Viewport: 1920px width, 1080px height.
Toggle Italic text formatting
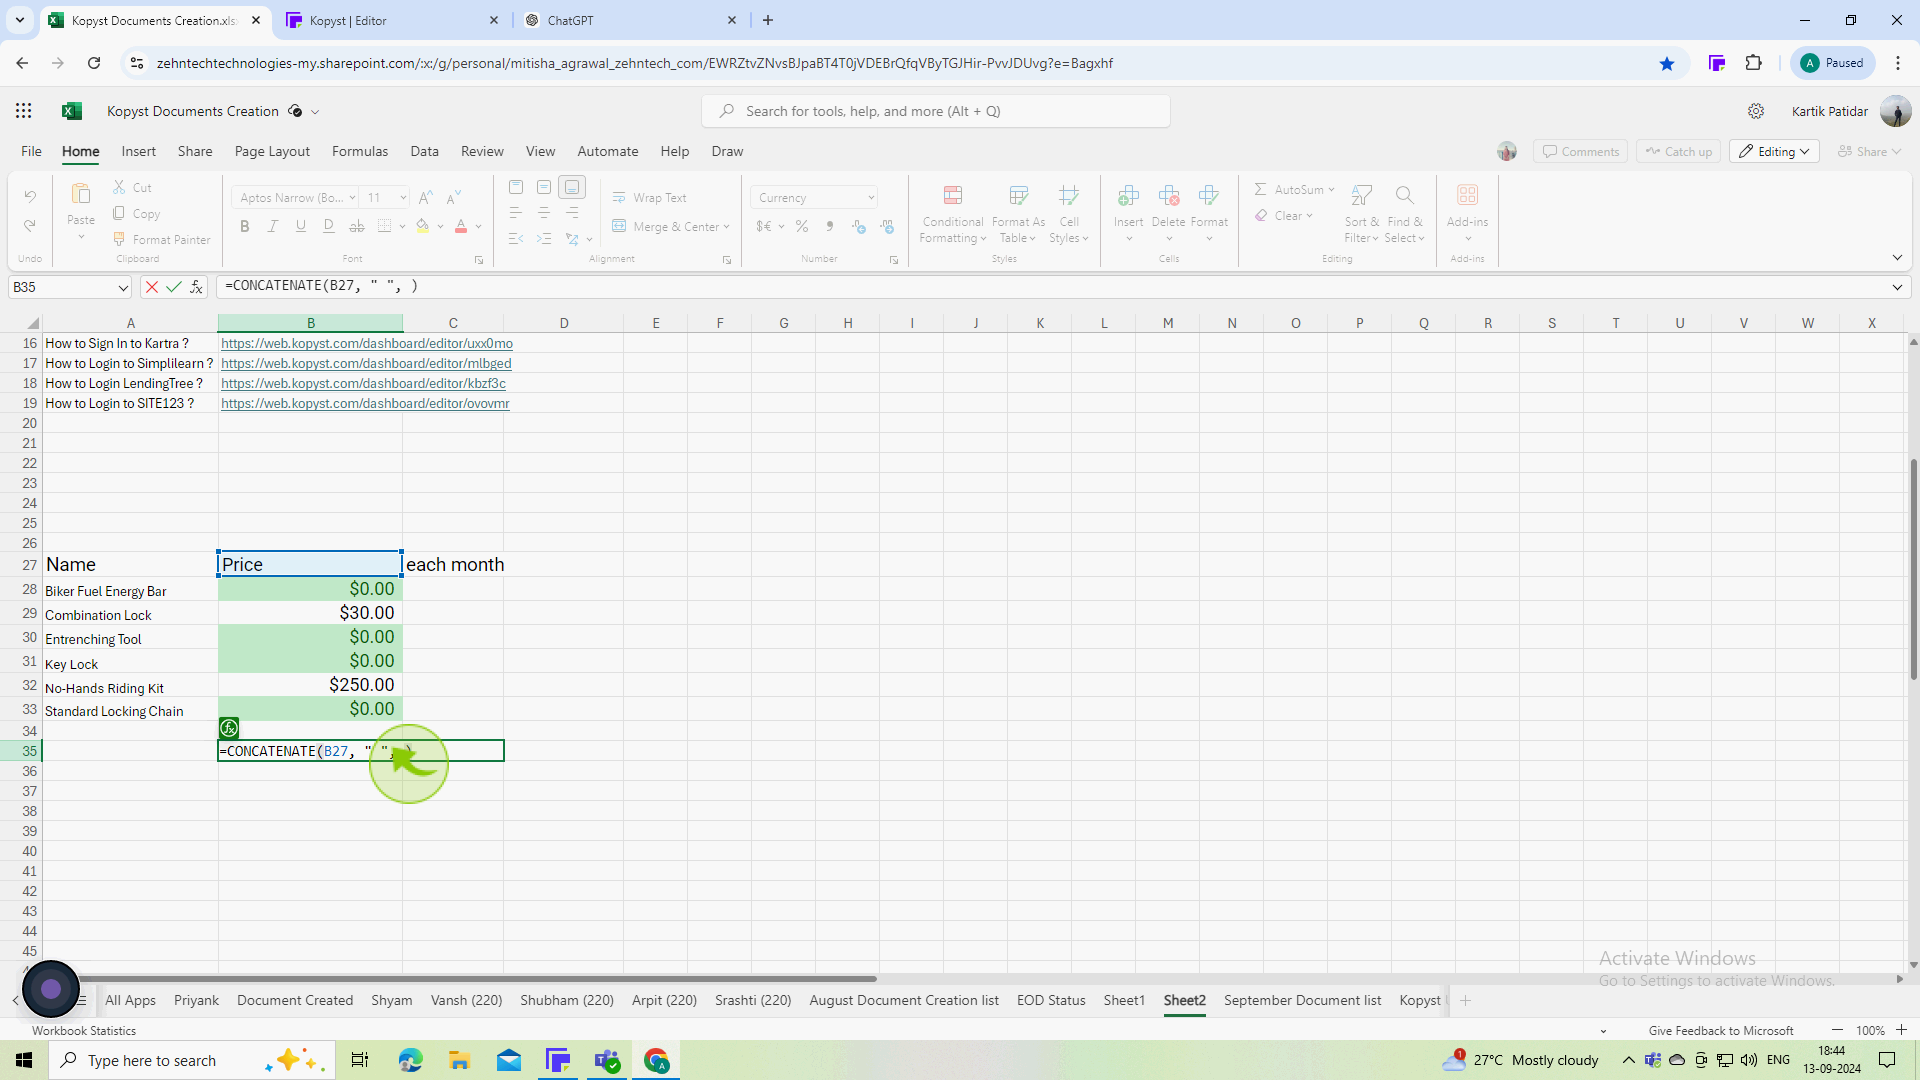[272, 225]
